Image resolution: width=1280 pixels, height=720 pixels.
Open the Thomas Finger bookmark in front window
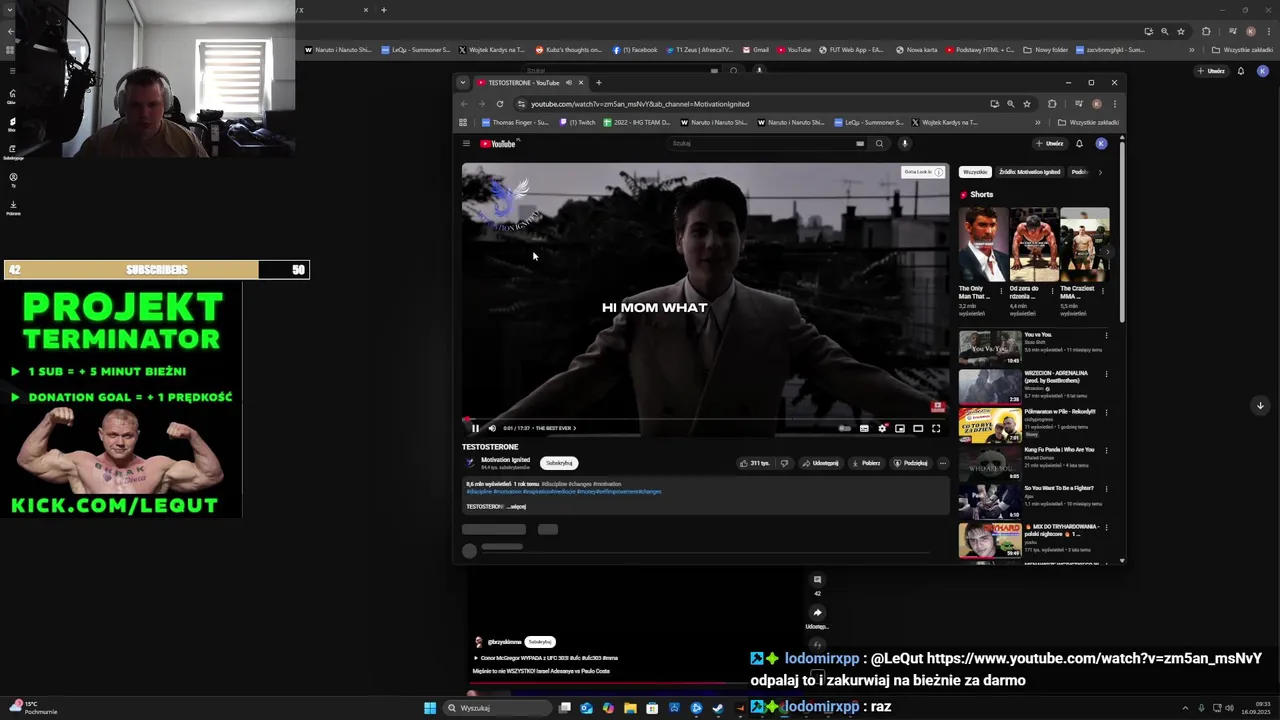click(x=515, y=123)
